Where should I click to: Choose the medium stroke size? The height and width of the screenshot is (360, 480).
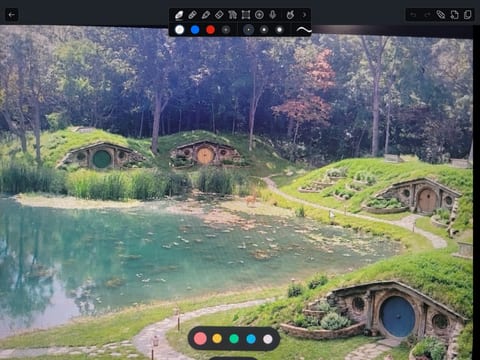click(x=264, y=30)
